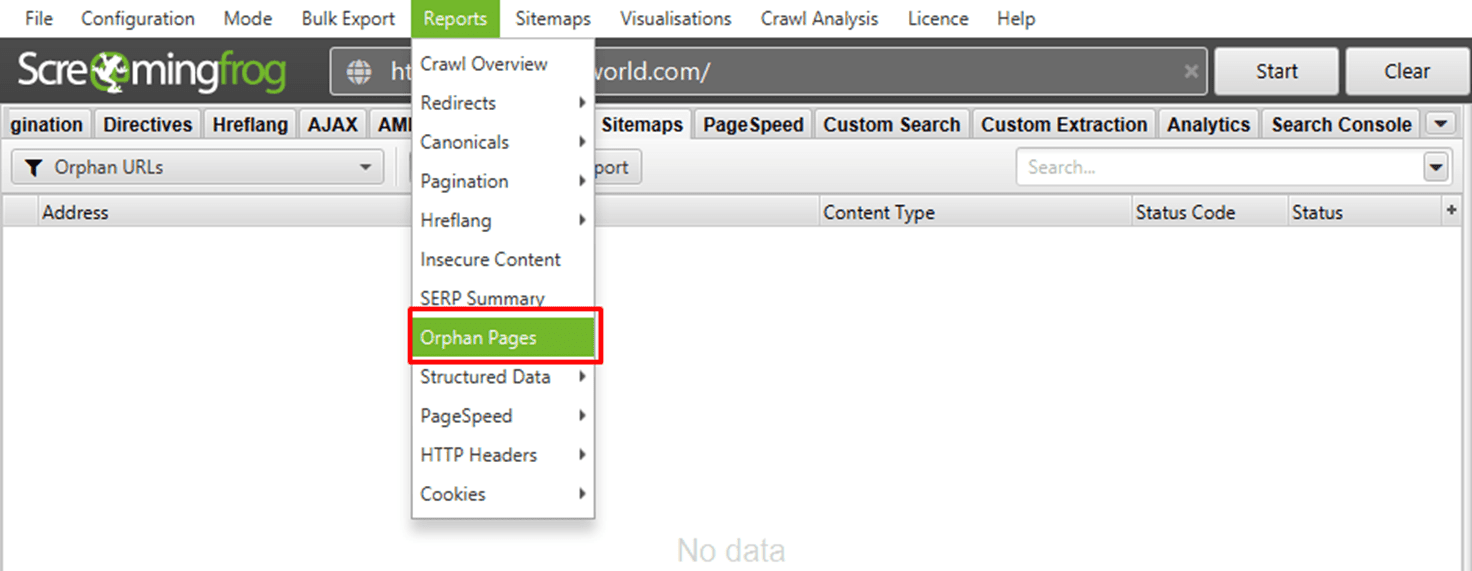Open the Bulk Export menu

[348, 18]
